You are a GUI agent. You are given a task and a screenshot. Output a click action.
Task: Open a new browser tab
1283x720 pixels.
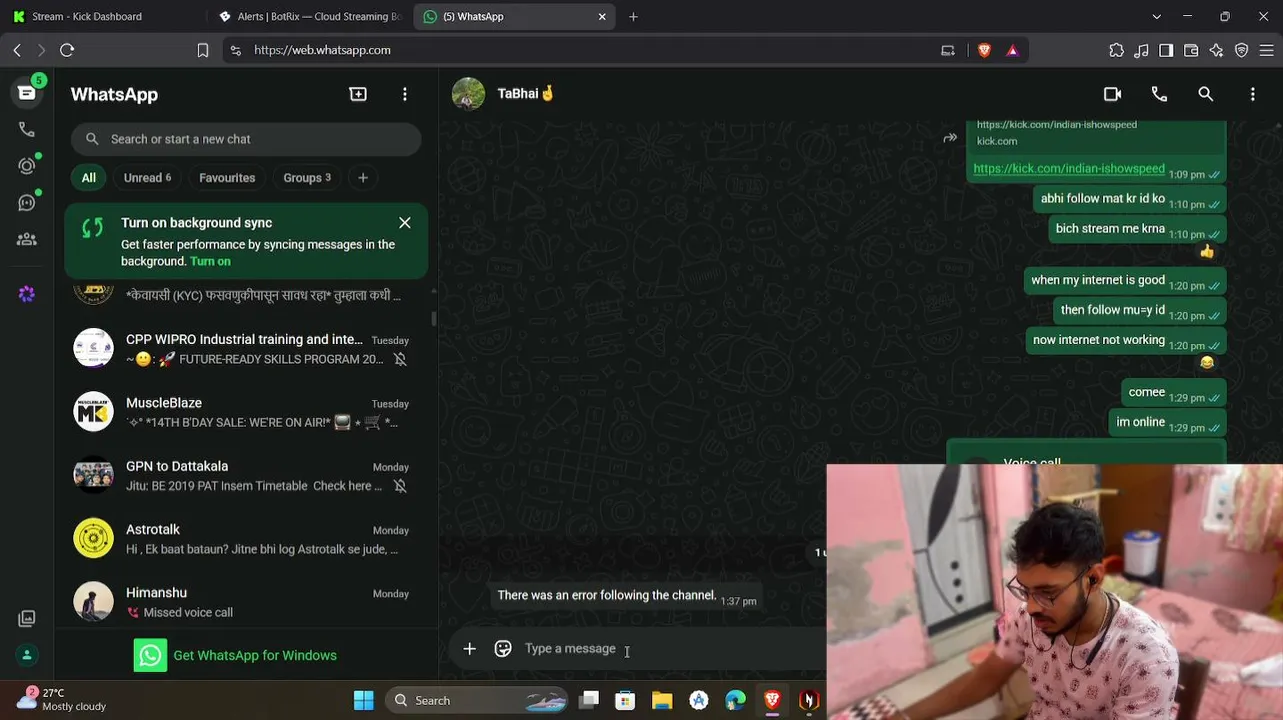[633, 17]
